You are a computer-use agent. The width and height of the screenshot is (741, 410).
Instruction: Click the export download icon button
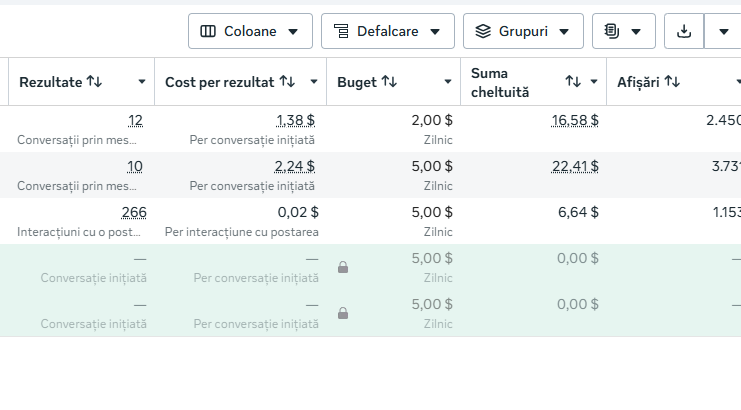coord(684,31)
